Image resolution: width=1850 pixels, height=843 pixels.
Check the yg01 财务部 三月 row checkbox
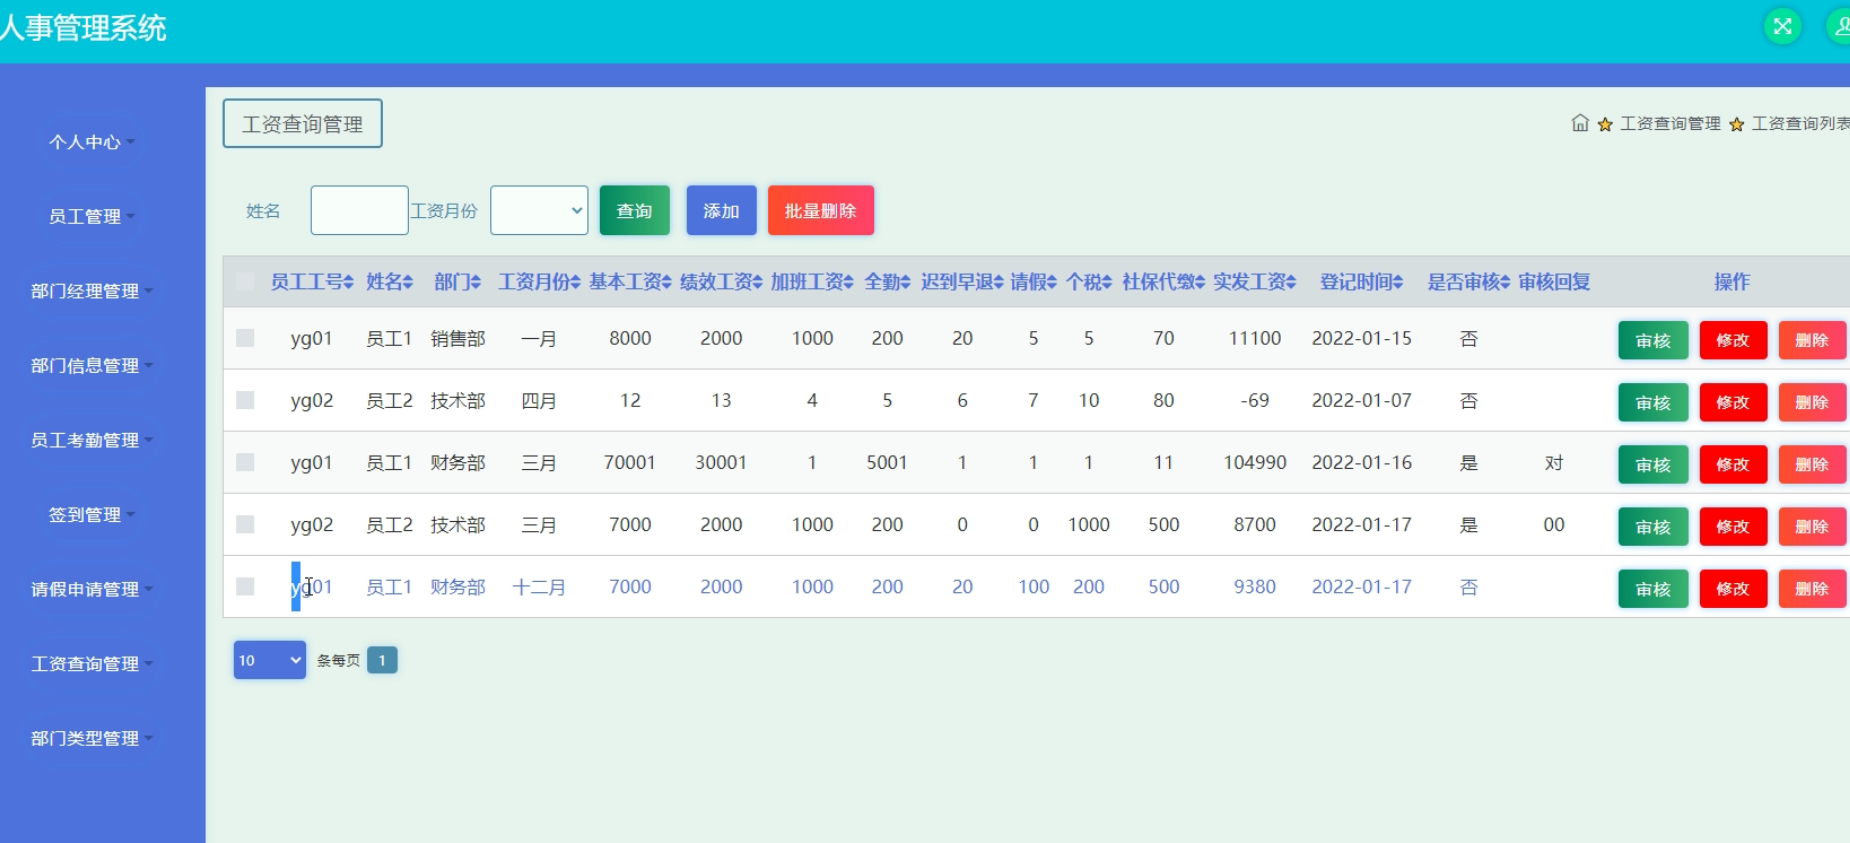tap(245, 462)
